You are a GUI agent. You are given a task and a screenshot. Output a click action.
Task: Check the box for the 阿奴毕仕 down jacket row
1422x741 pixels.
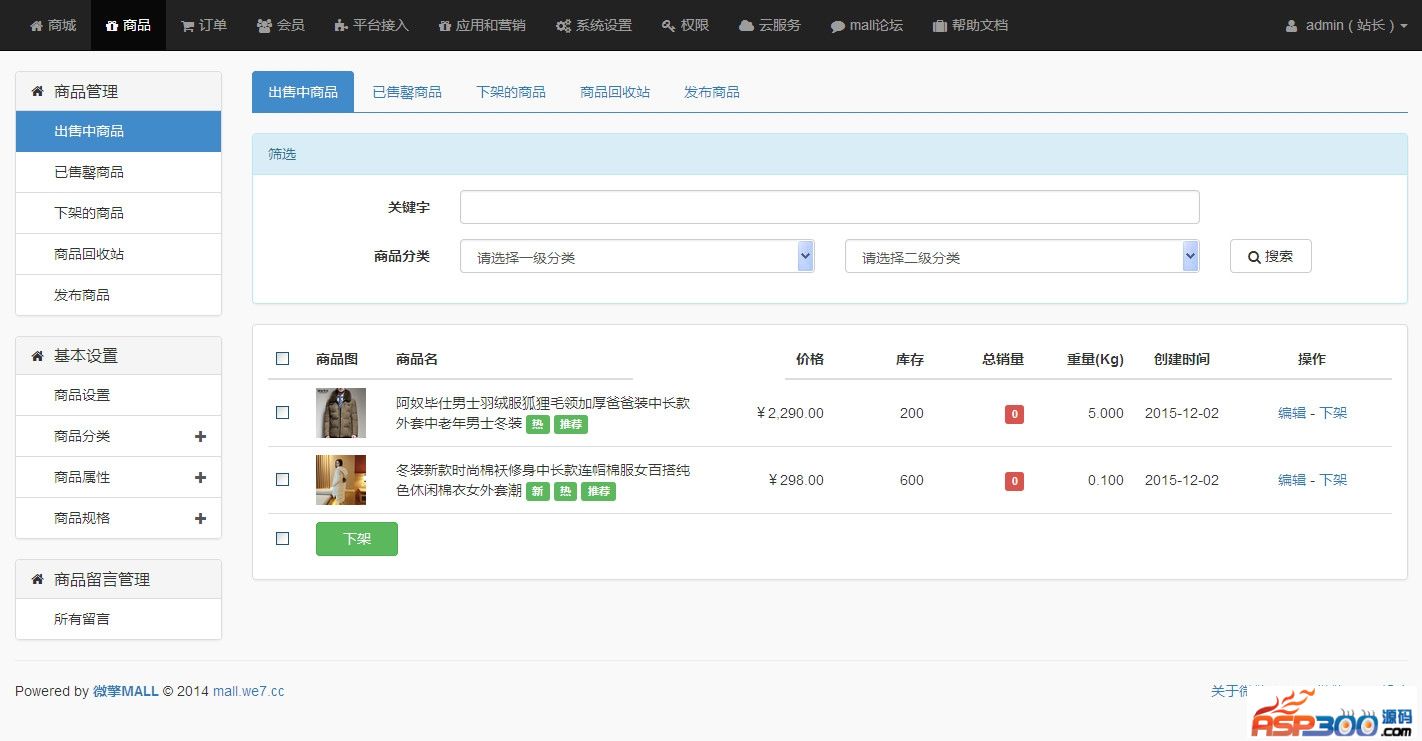pos(282,413)
